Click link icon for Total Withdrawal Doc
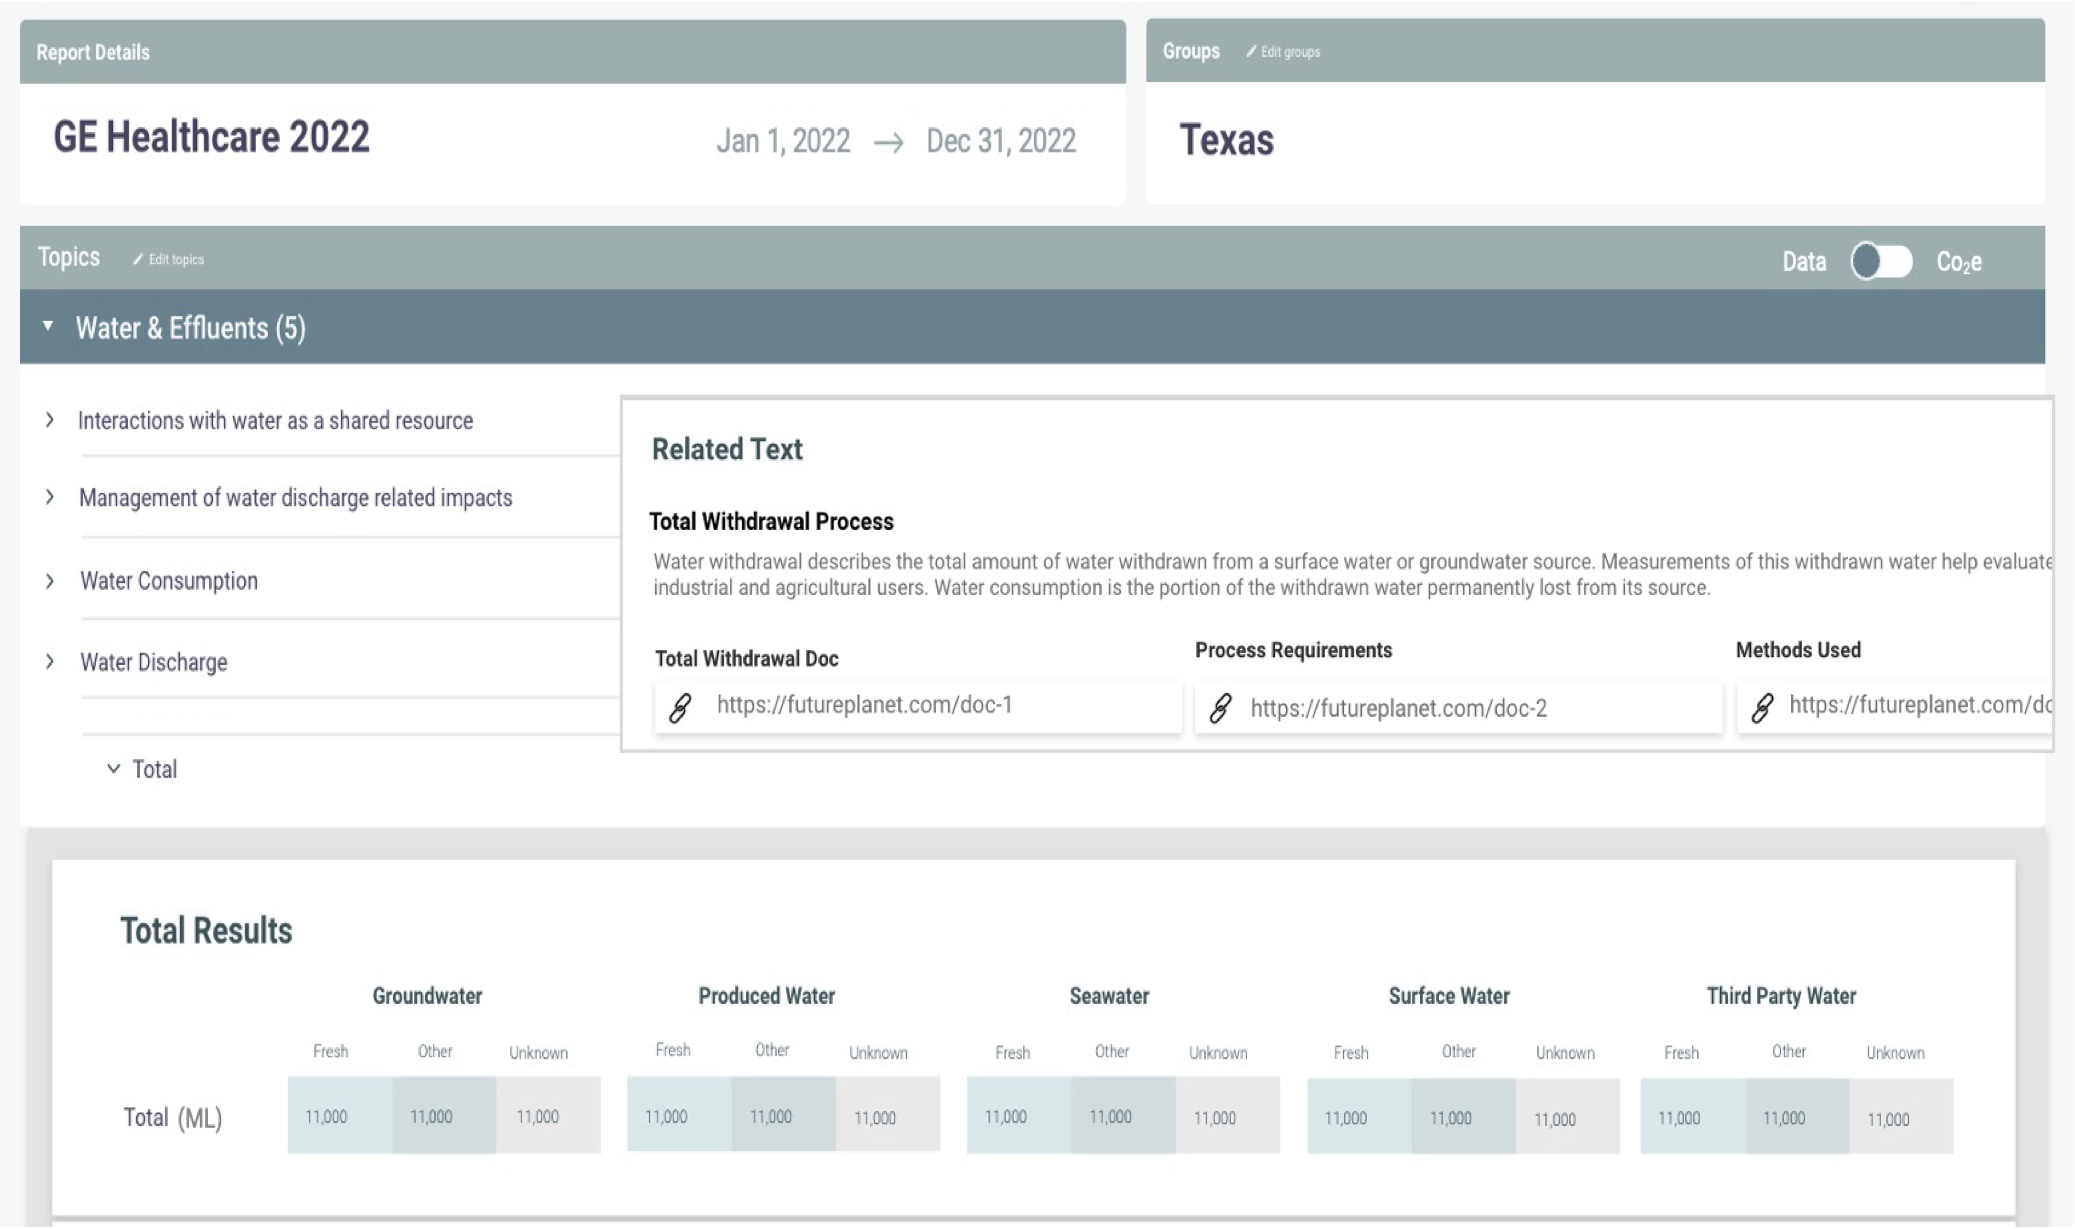The height and width of the screenshot is (1229, 2075). tap(680, 708)
